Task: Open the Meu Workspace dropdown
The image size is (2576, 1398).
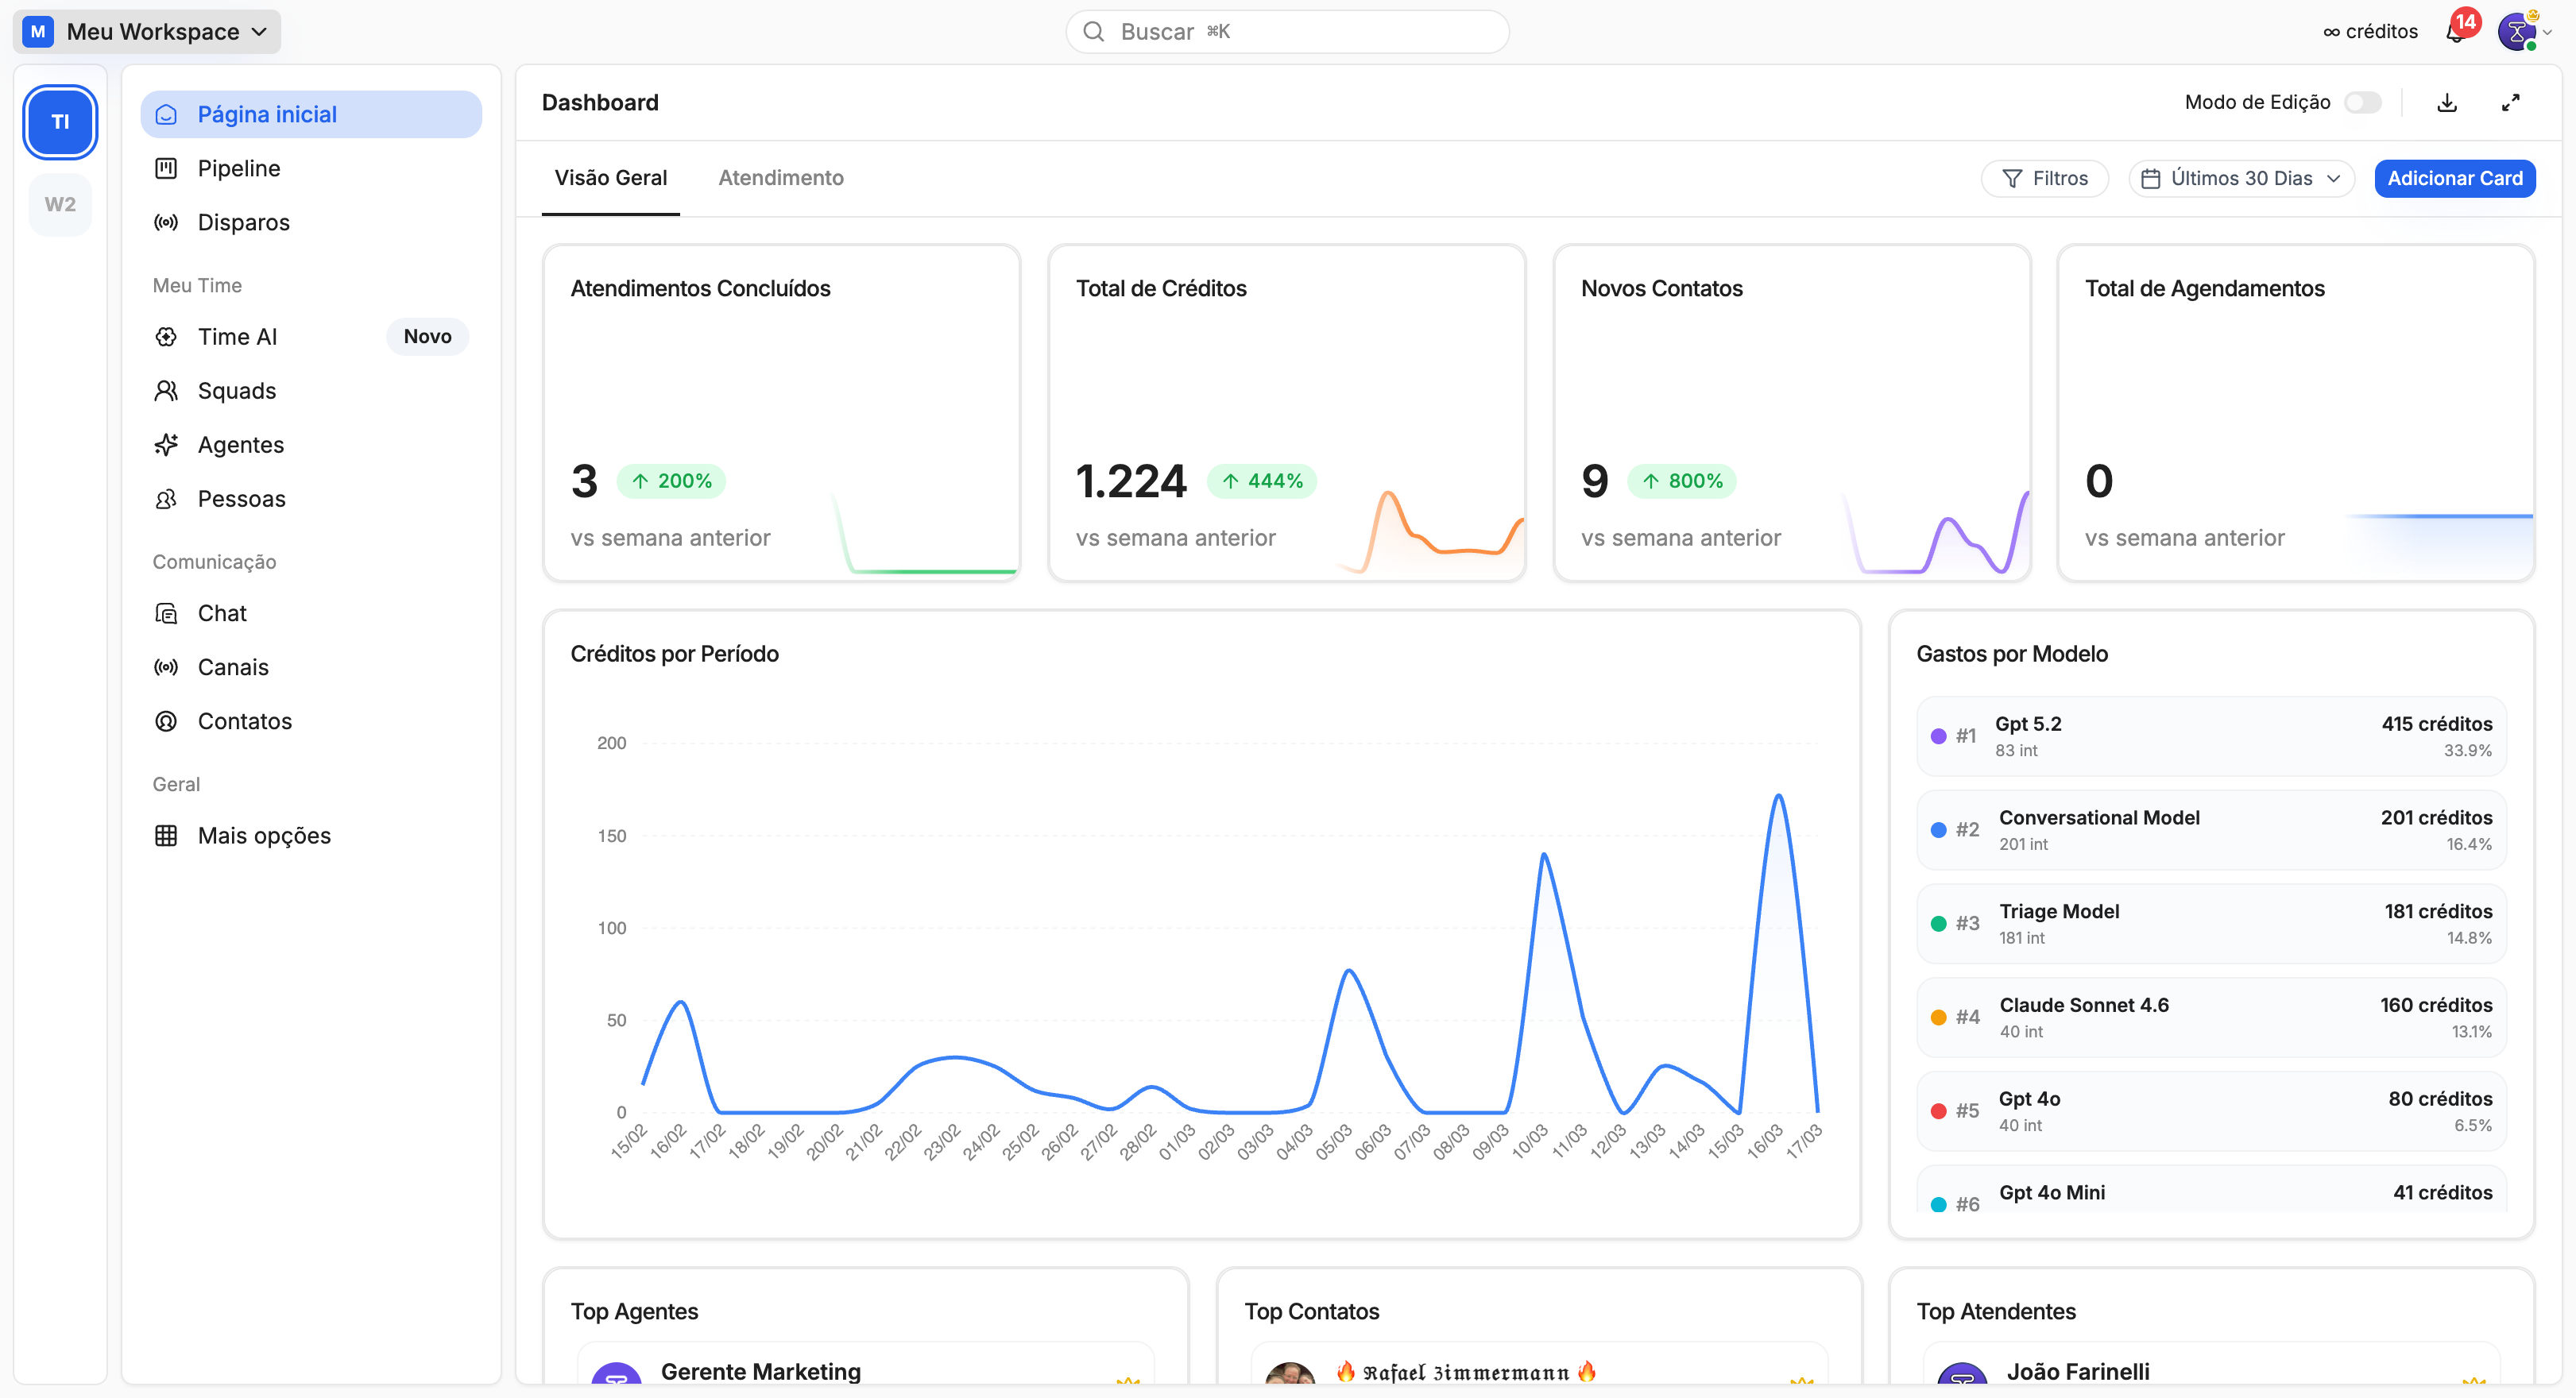Action: (146, 31)
